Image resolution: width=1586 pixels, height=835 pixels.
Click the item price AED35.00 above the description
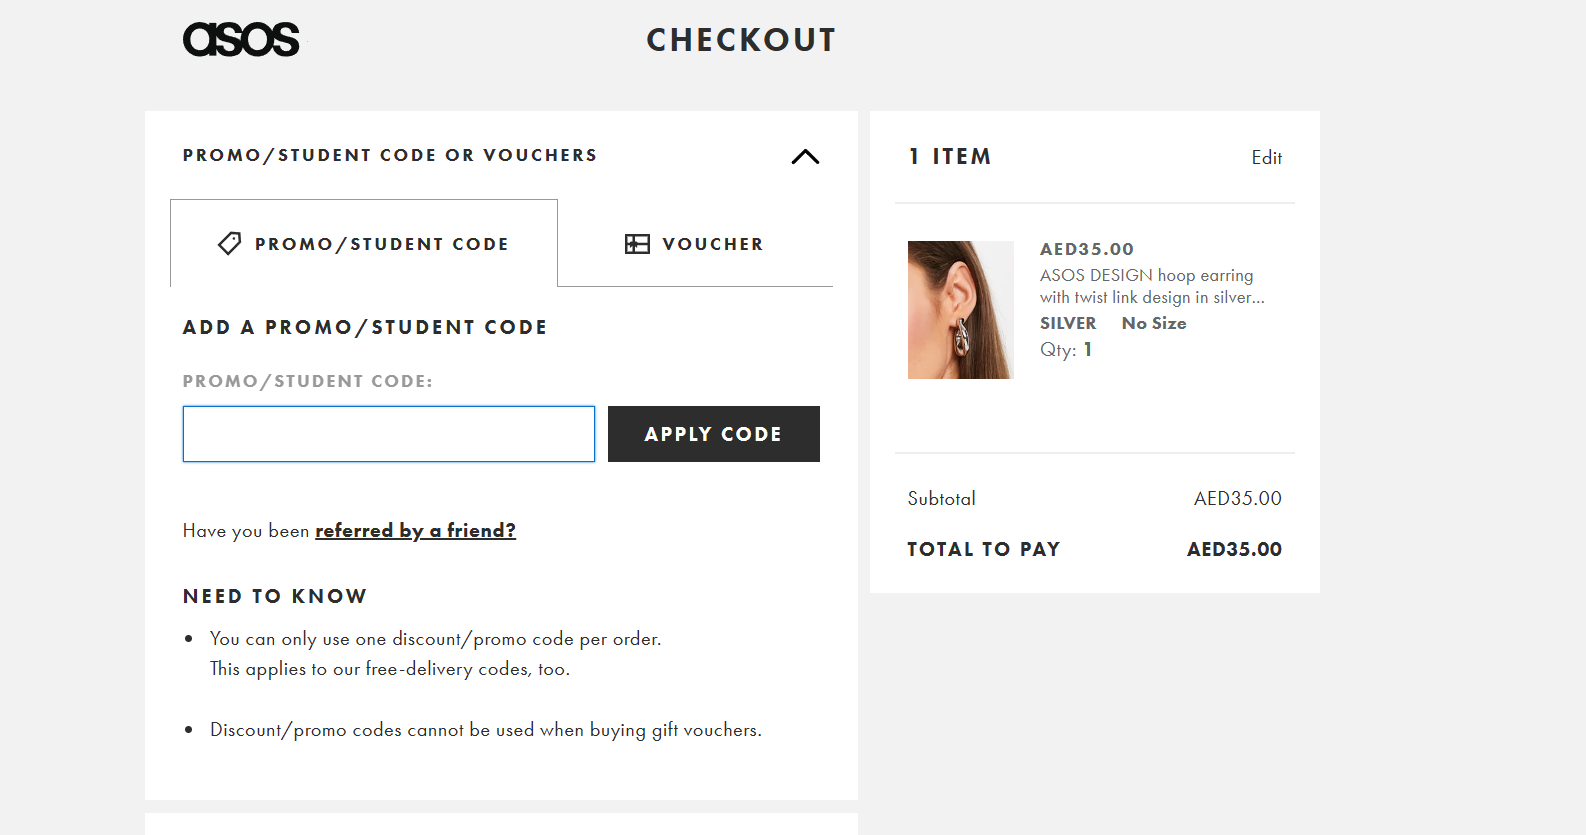[x=1086, y=249]
